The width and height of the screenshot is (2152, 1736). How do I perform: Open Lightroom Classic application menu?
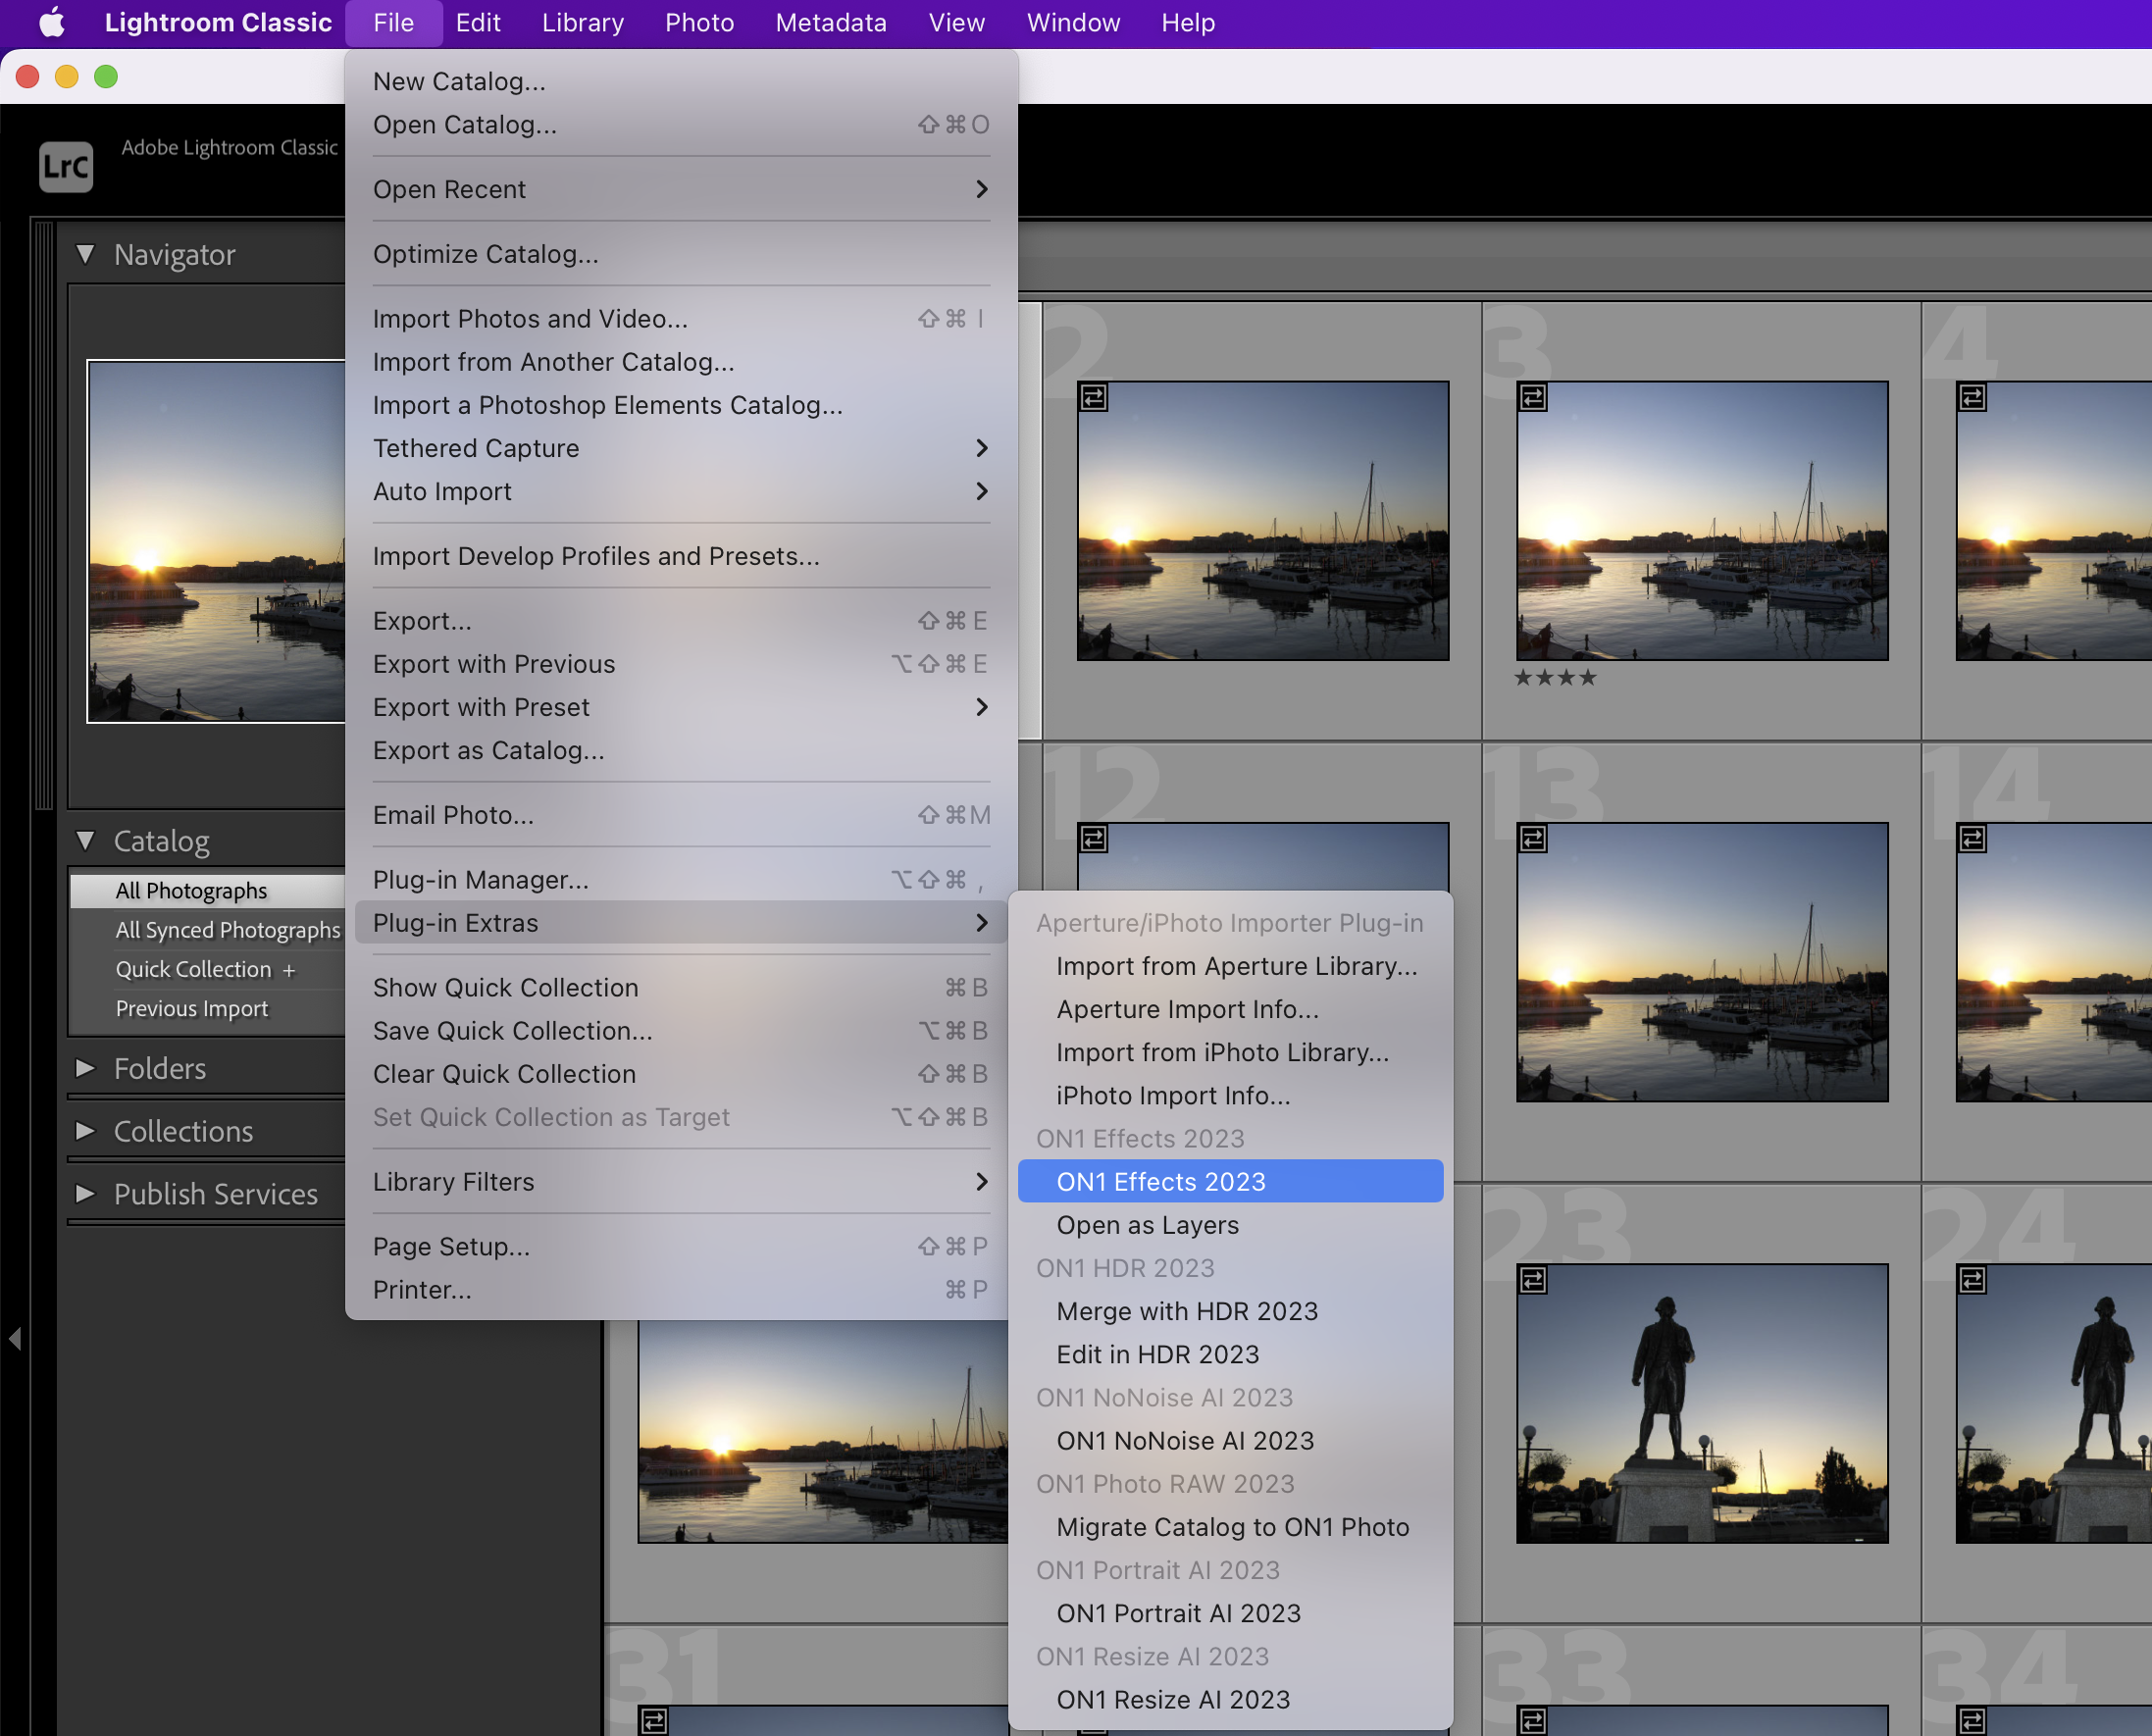coord(218,23)
